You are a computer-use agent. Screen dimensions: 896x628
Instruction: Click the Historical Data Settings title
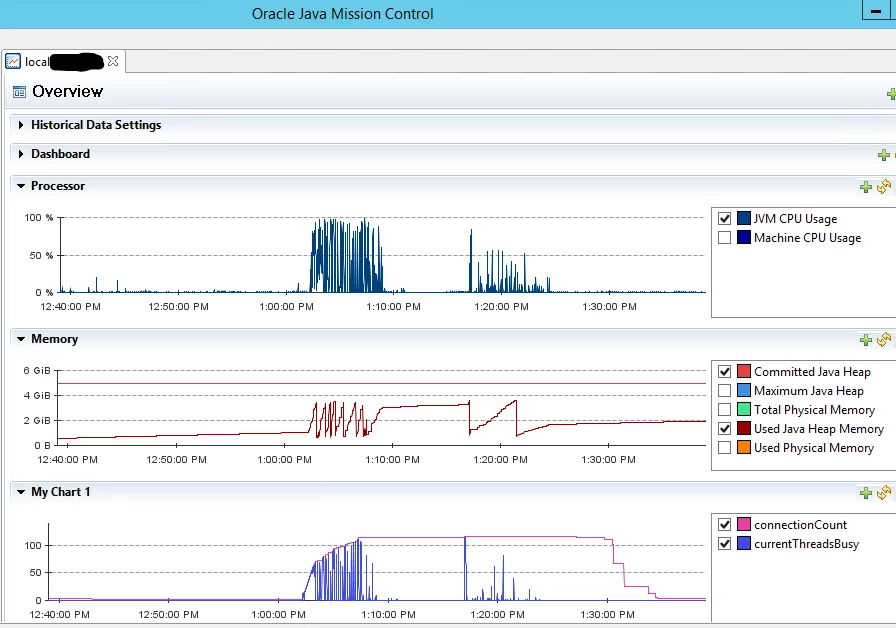click(96, 125)
